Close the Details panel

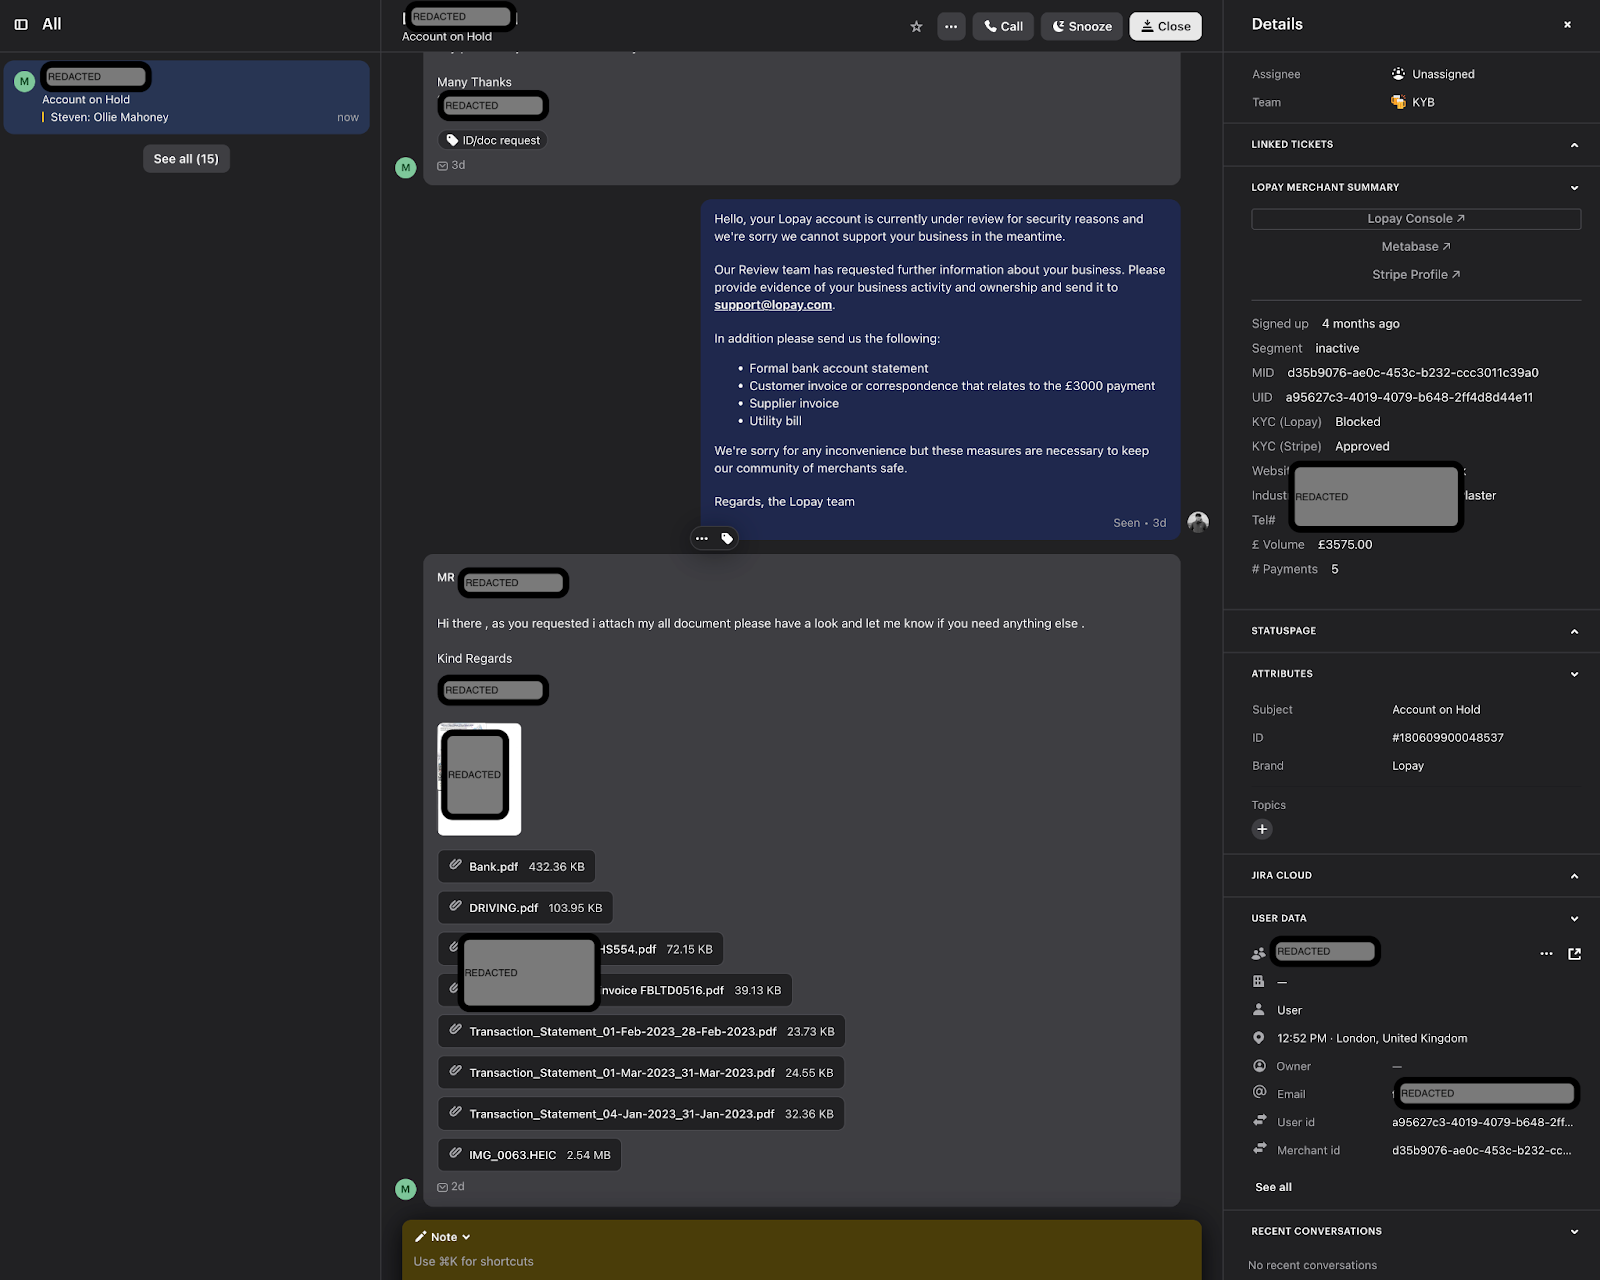click(x=1567, y=25)
